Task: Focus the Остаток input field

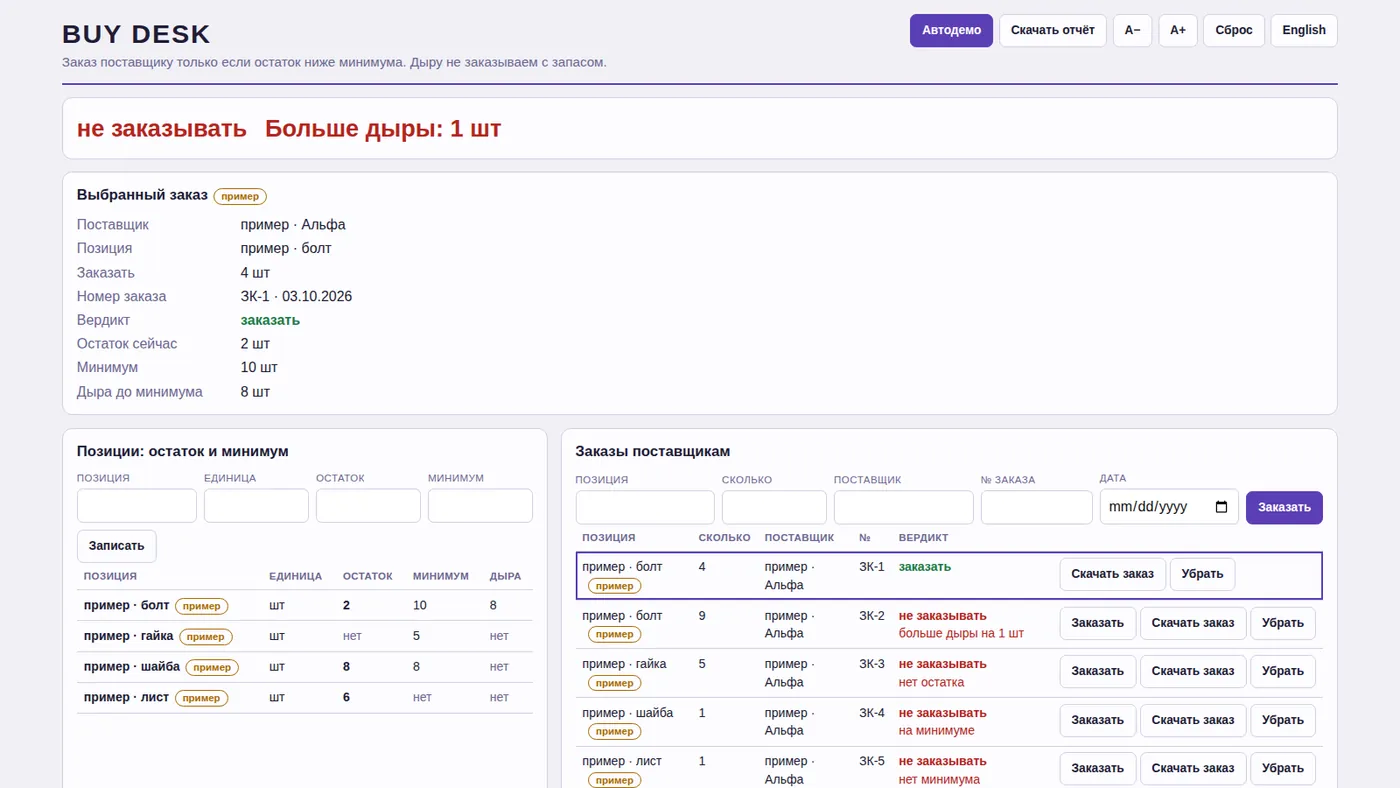Action: (368, 506)
